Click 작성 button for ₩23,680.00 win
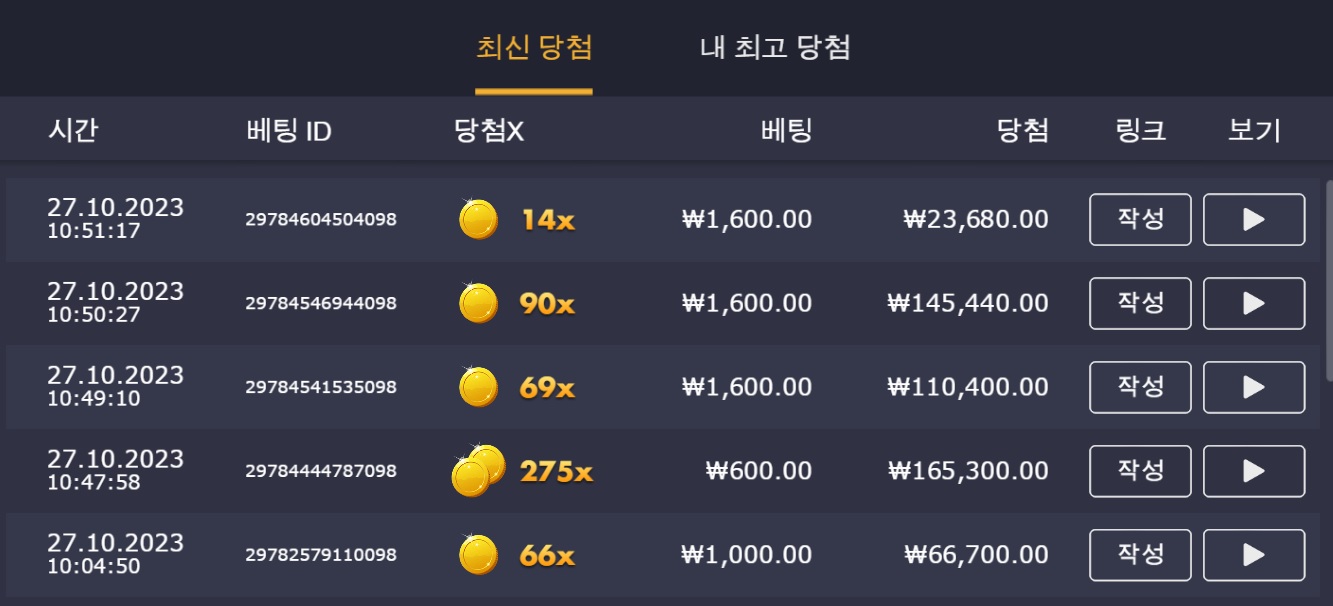 (x=1140, y=220)
